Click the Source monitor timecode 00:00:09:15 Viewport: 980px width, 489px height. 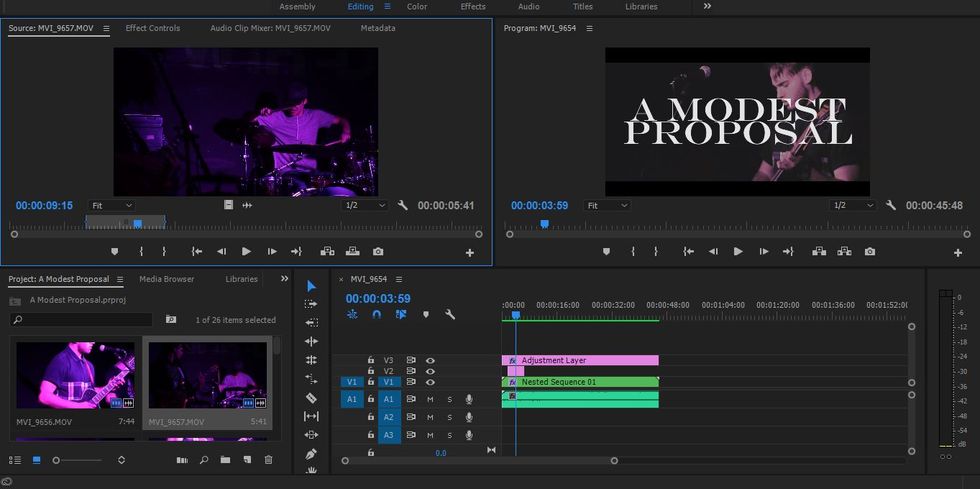(x=44, y=205)
